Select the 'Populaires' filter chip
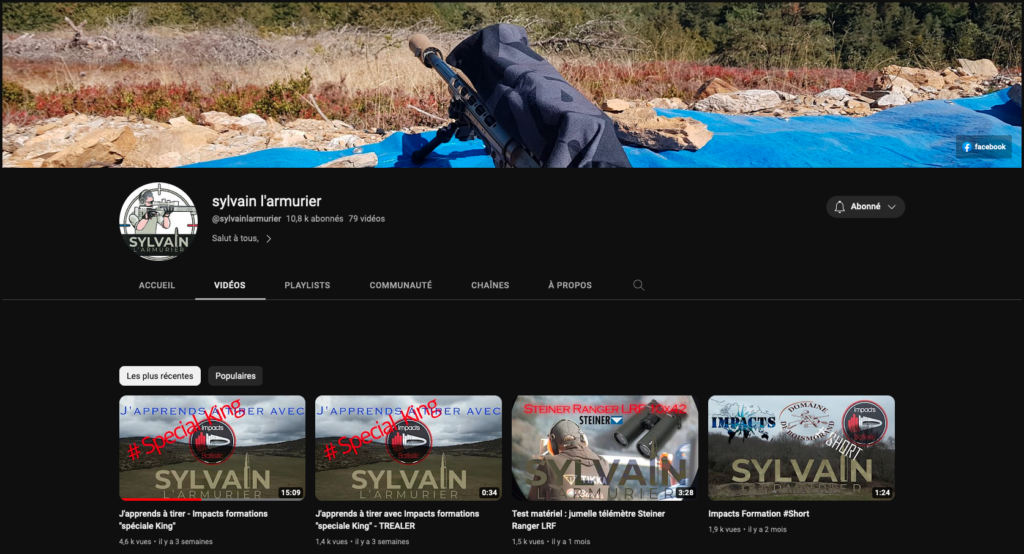The height and width of the screenshot is (554, 1024). (235, 376)
